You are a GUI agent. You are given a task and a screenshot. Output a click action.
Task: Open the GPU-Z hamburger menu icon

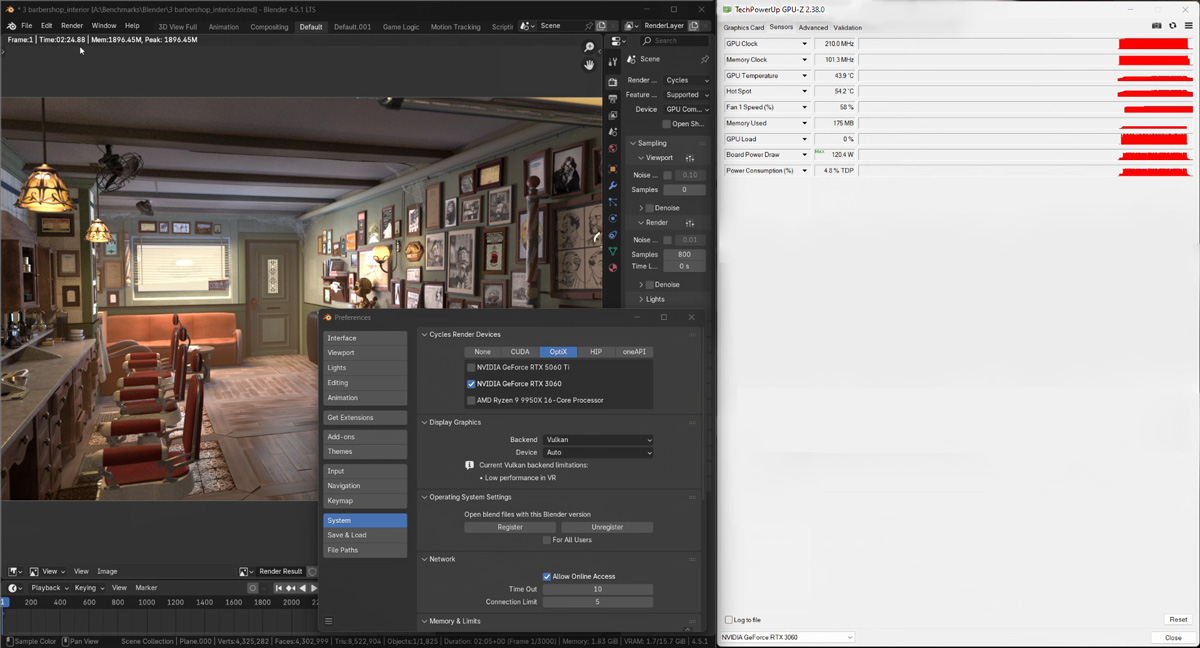[x=1188, y=26]
